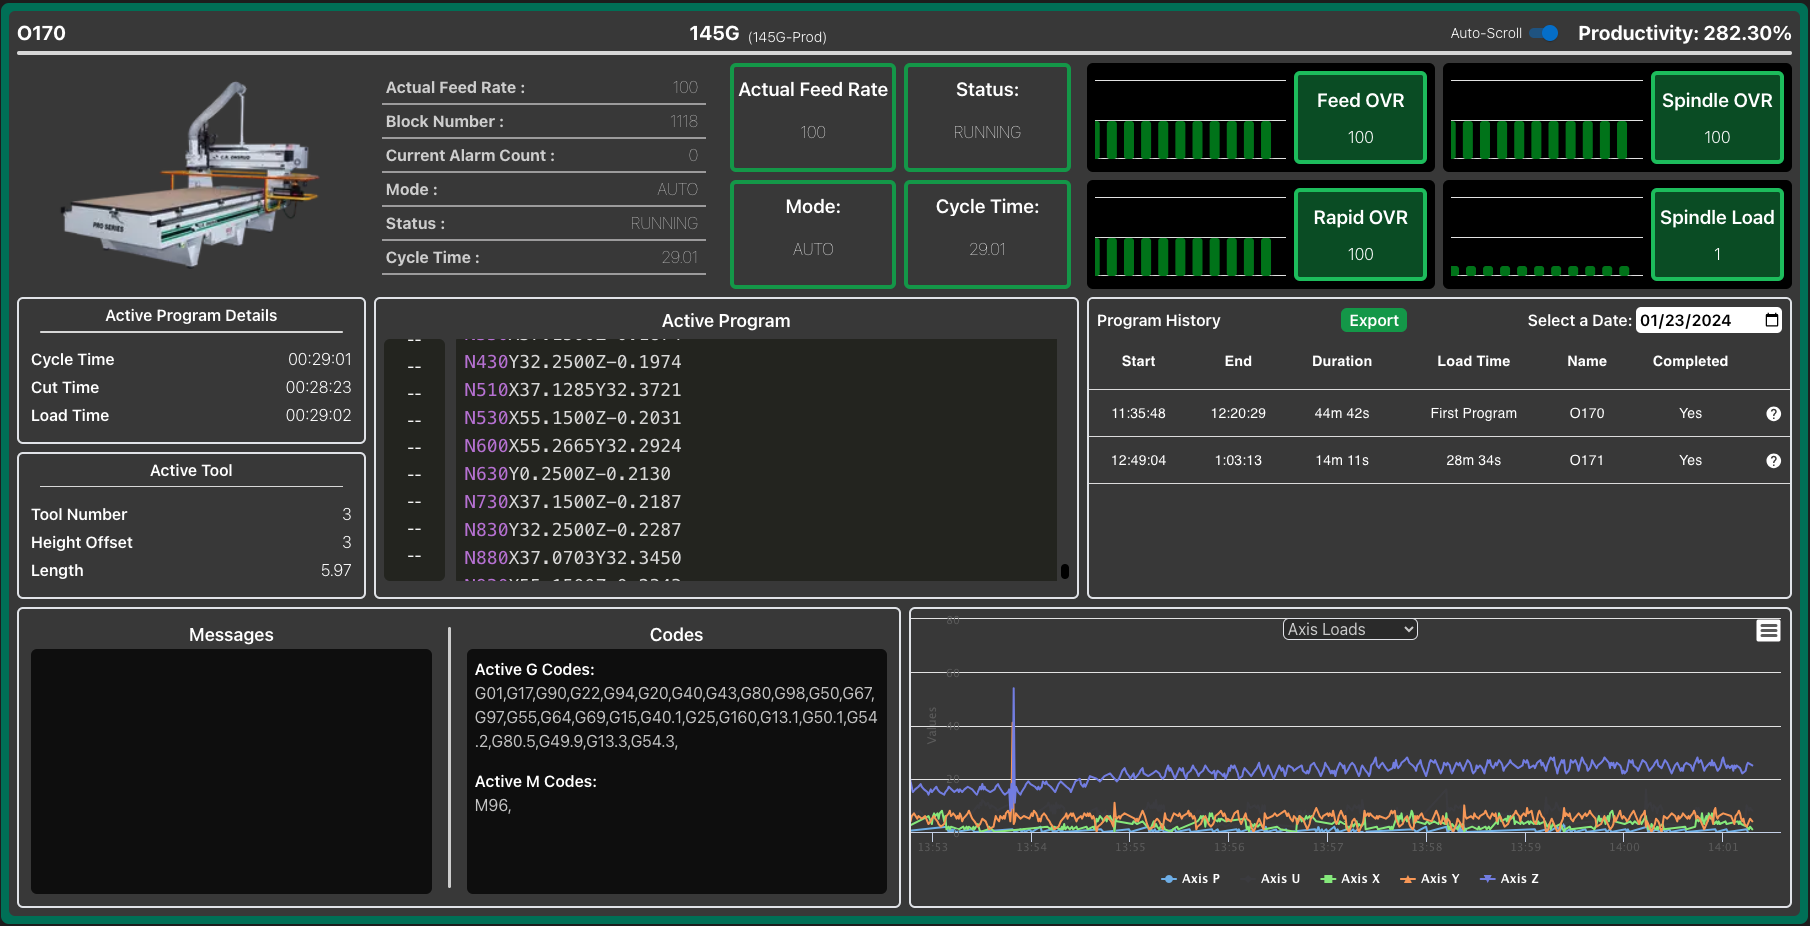The width and height of the screenshot is (1810, 926).
Task: Click the calendar icon in date field
Action: click(1772, 320)
